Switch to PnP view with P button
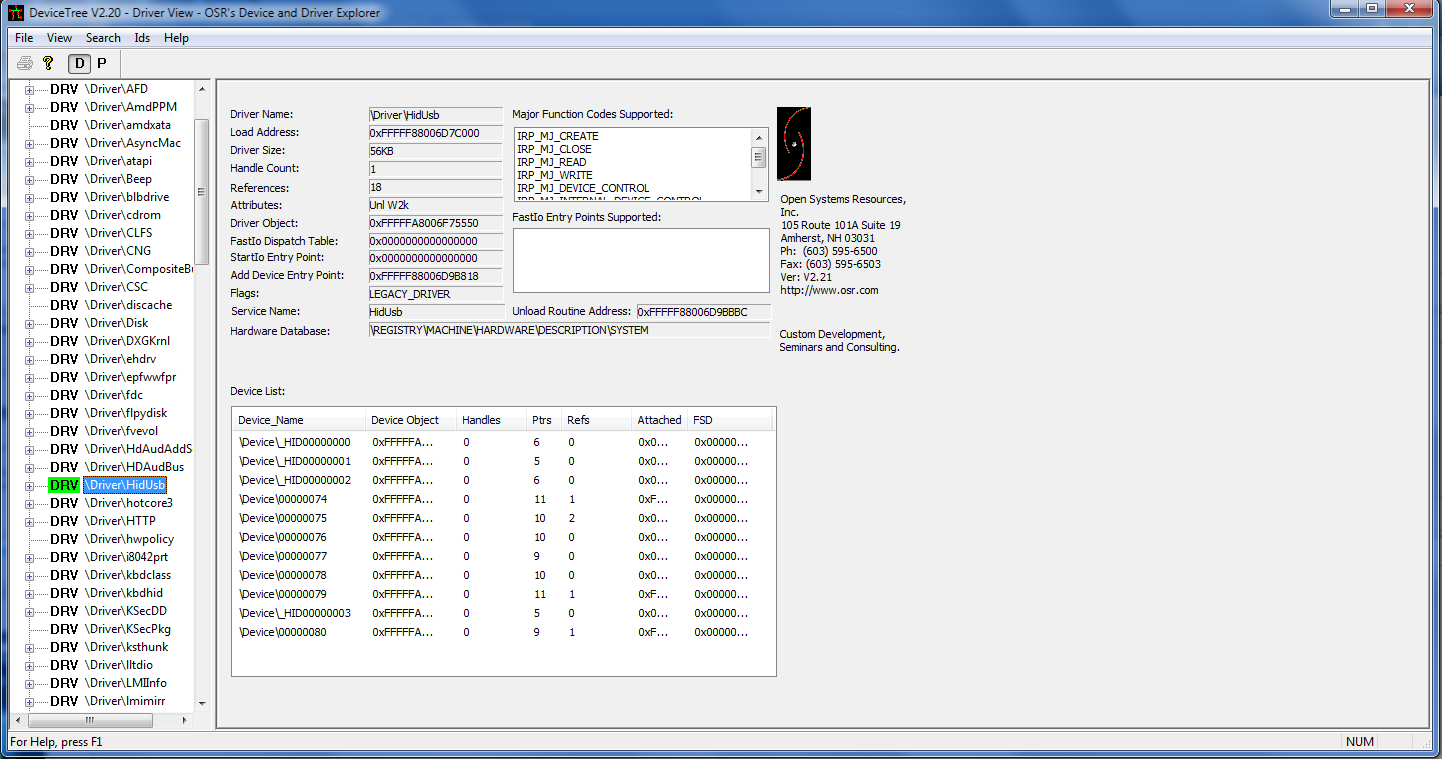The image size is (1442, 759). pyautogui.click(x=101, y=63)
